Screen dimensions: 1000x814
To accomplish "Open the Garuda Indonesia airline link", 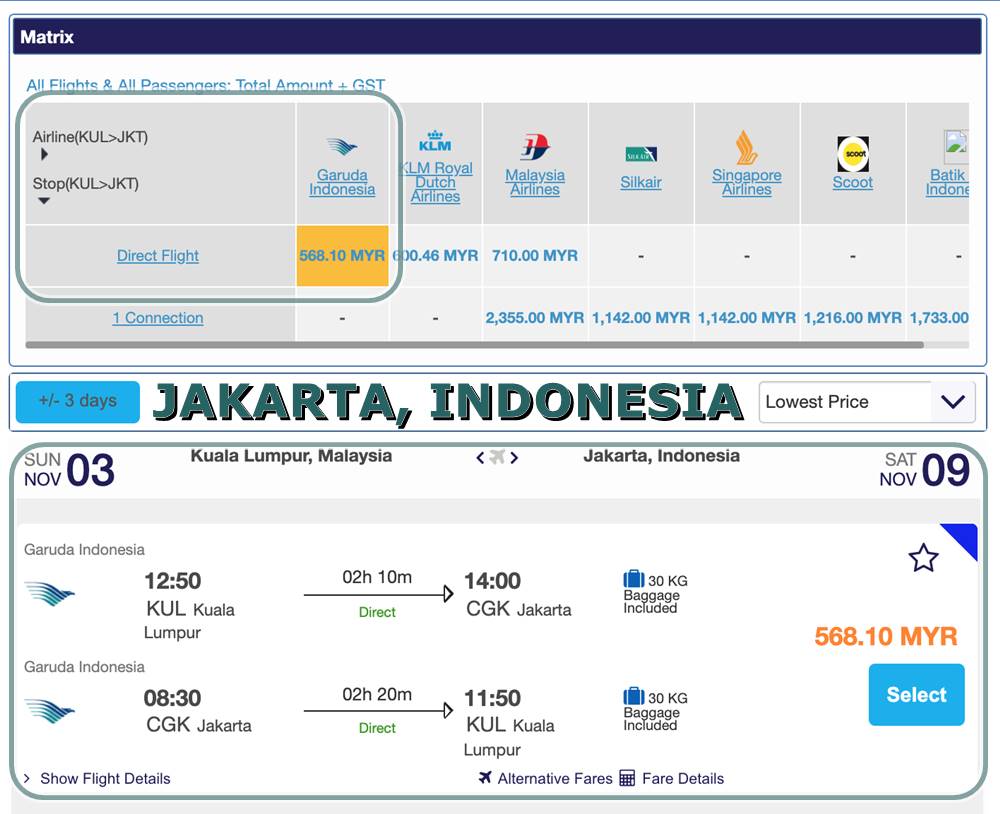I will click(x=342, y=182).
